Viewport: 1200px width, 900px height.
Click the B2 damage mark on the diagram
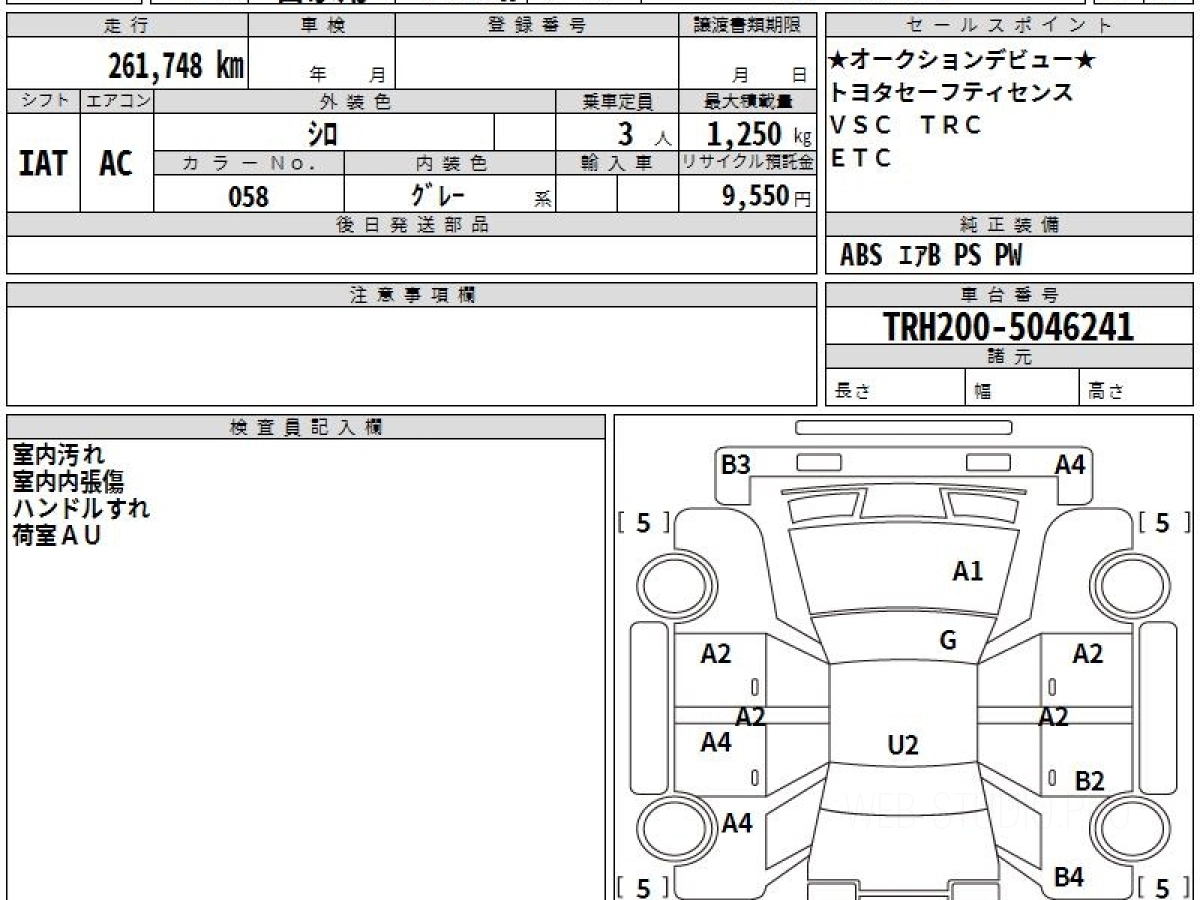[1089, 780]
